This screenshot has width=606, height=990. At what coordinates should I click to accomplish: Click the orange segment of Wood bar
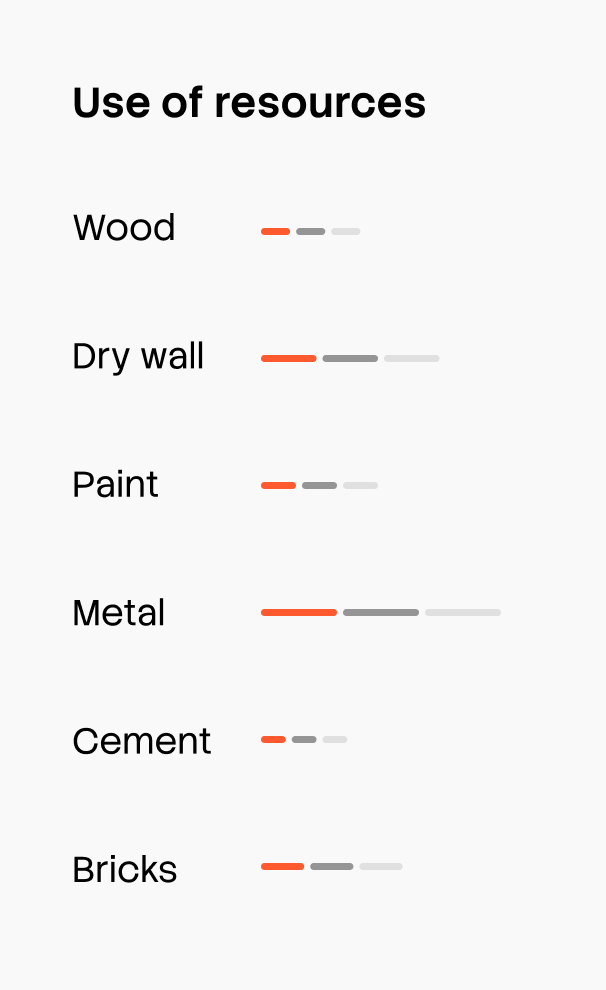275,231
